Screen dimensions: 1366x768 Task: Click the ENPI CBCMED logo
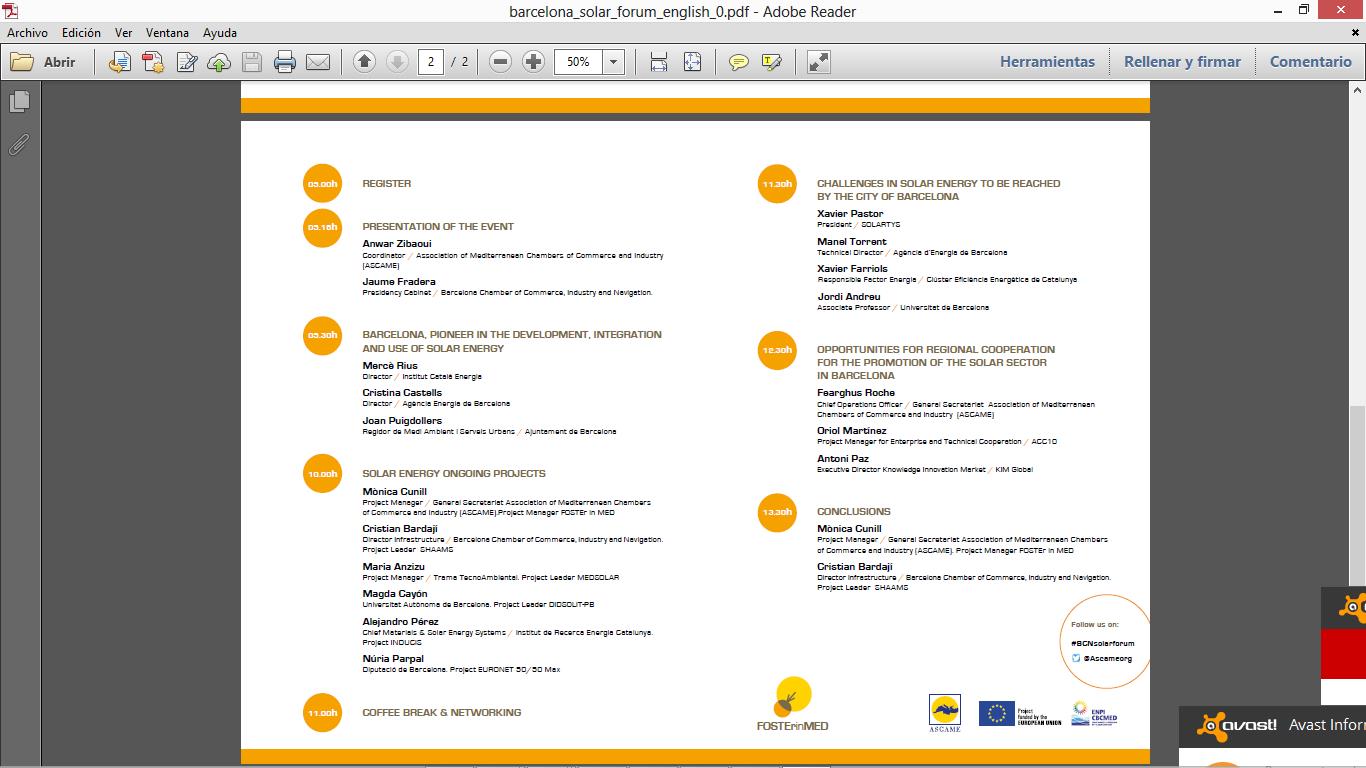click(1094, 713)
